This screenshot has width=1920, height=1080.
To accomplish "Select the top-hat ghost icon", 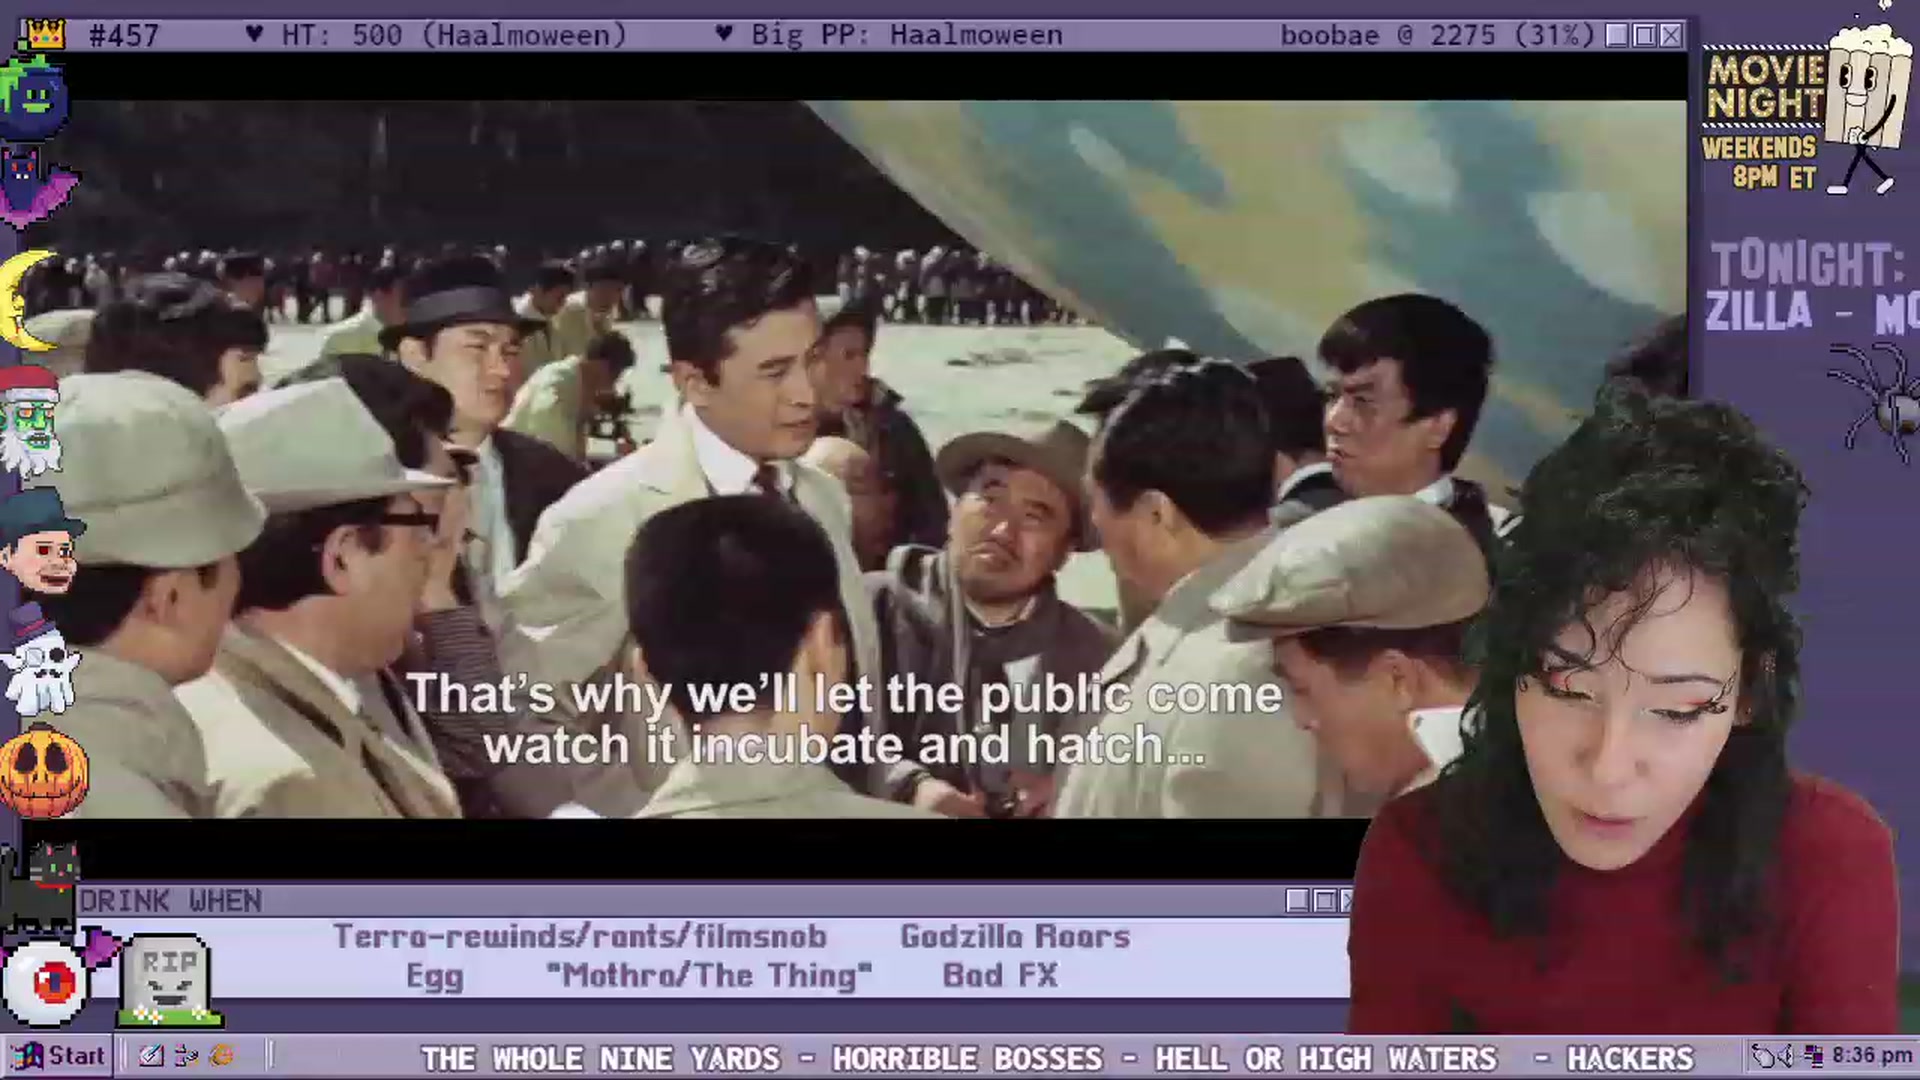I will coord(40,660).
